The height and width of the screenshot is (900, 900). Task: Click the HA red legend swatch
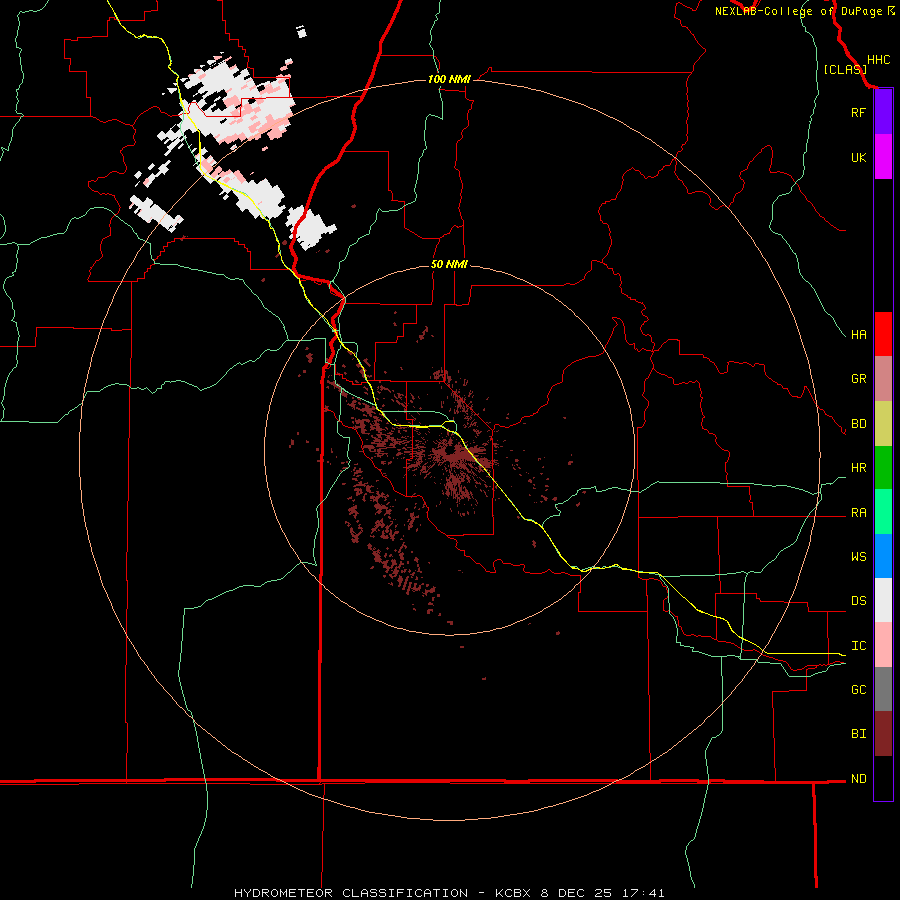[x=883, y=334]
